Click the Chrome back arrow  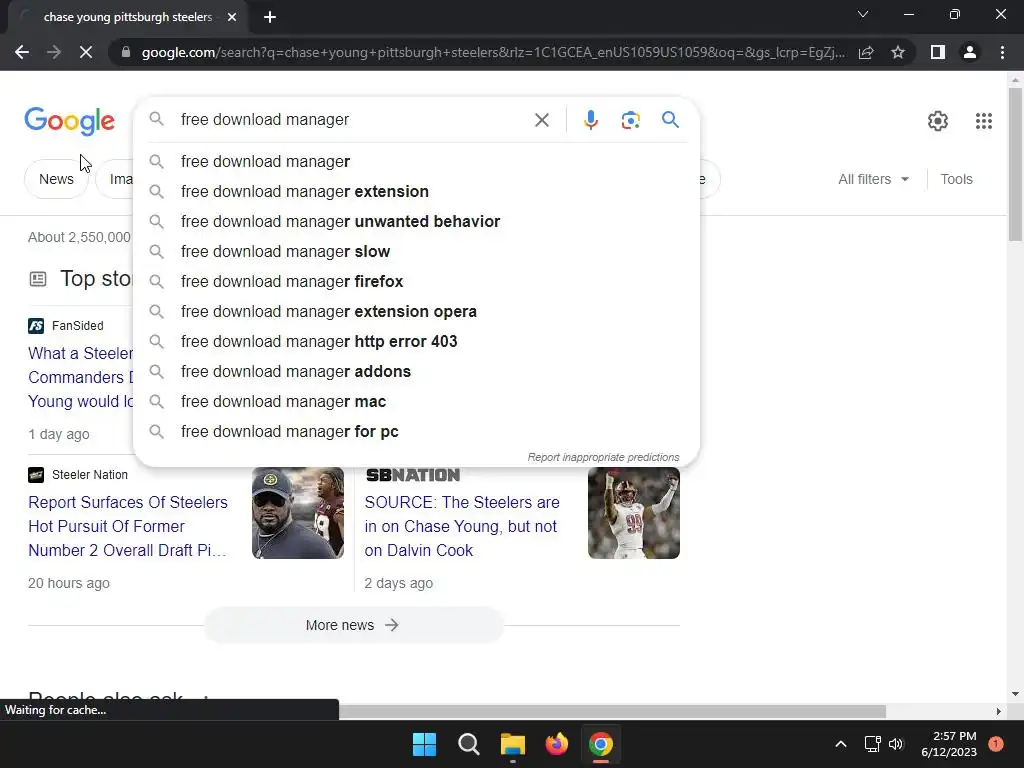coord(22,52)
